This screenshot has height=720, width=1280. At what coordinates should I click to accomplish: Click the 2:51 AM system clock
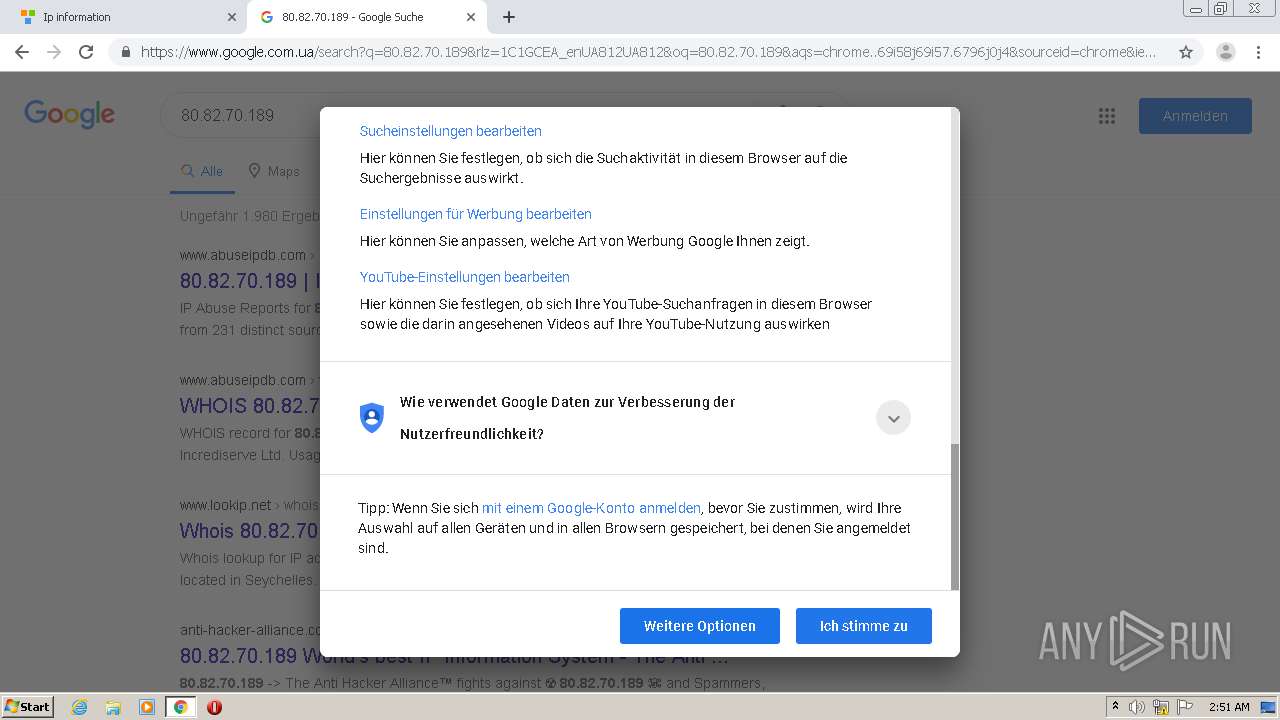[1229, 707]
